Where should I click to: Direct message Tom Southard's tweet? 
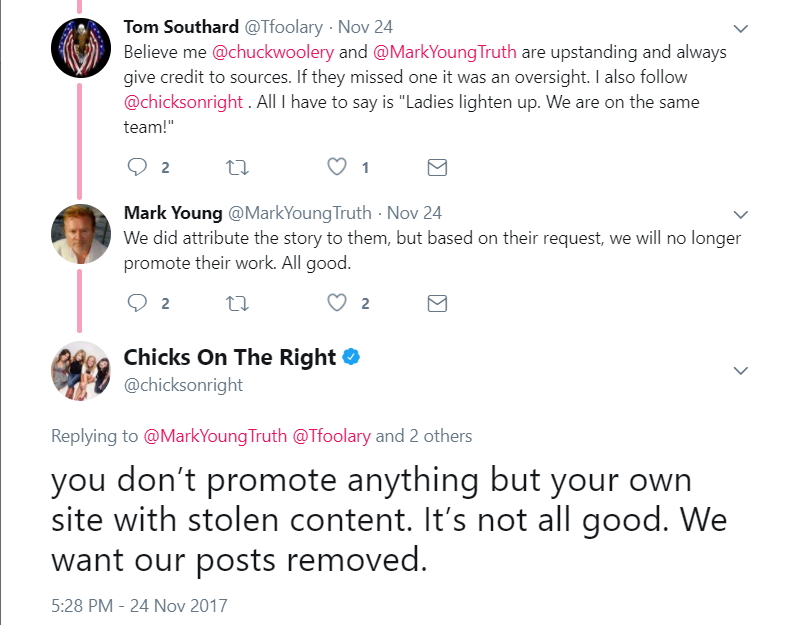pyautogui.click(x=437, y=168)
